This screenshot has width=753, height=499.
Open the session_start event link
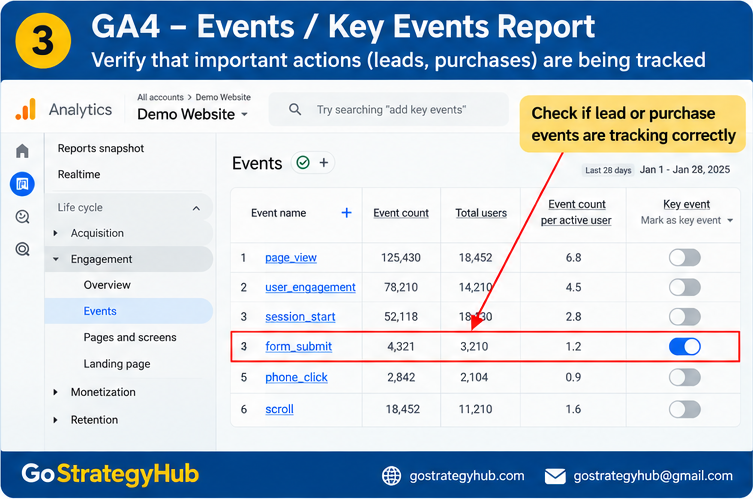(x=300, y=317)
